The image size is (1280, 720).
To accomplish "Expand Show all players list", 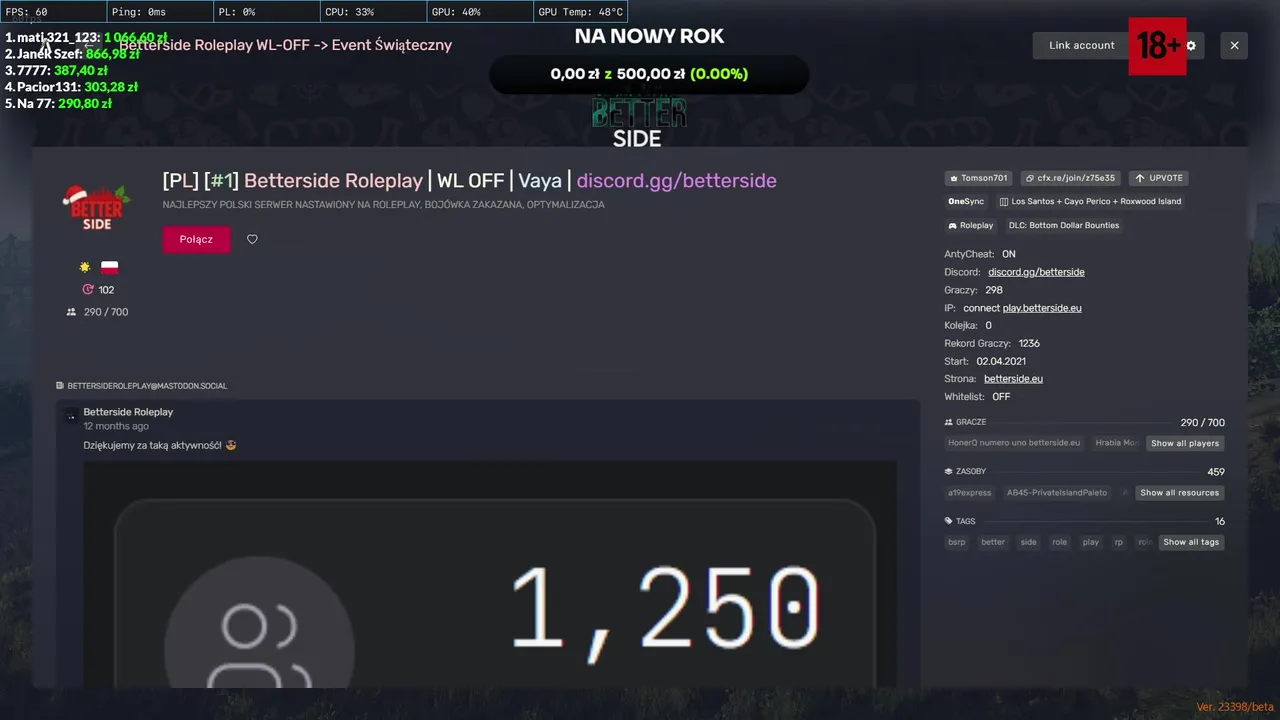I will pyautogui.click(x=1185, y=443).
